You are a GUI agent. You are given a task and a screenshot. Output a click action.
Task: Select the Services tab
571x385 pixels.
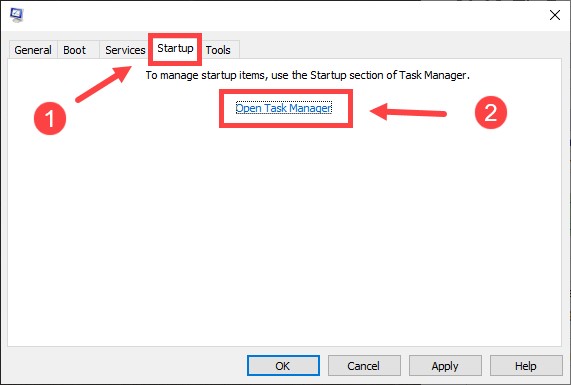125,50
